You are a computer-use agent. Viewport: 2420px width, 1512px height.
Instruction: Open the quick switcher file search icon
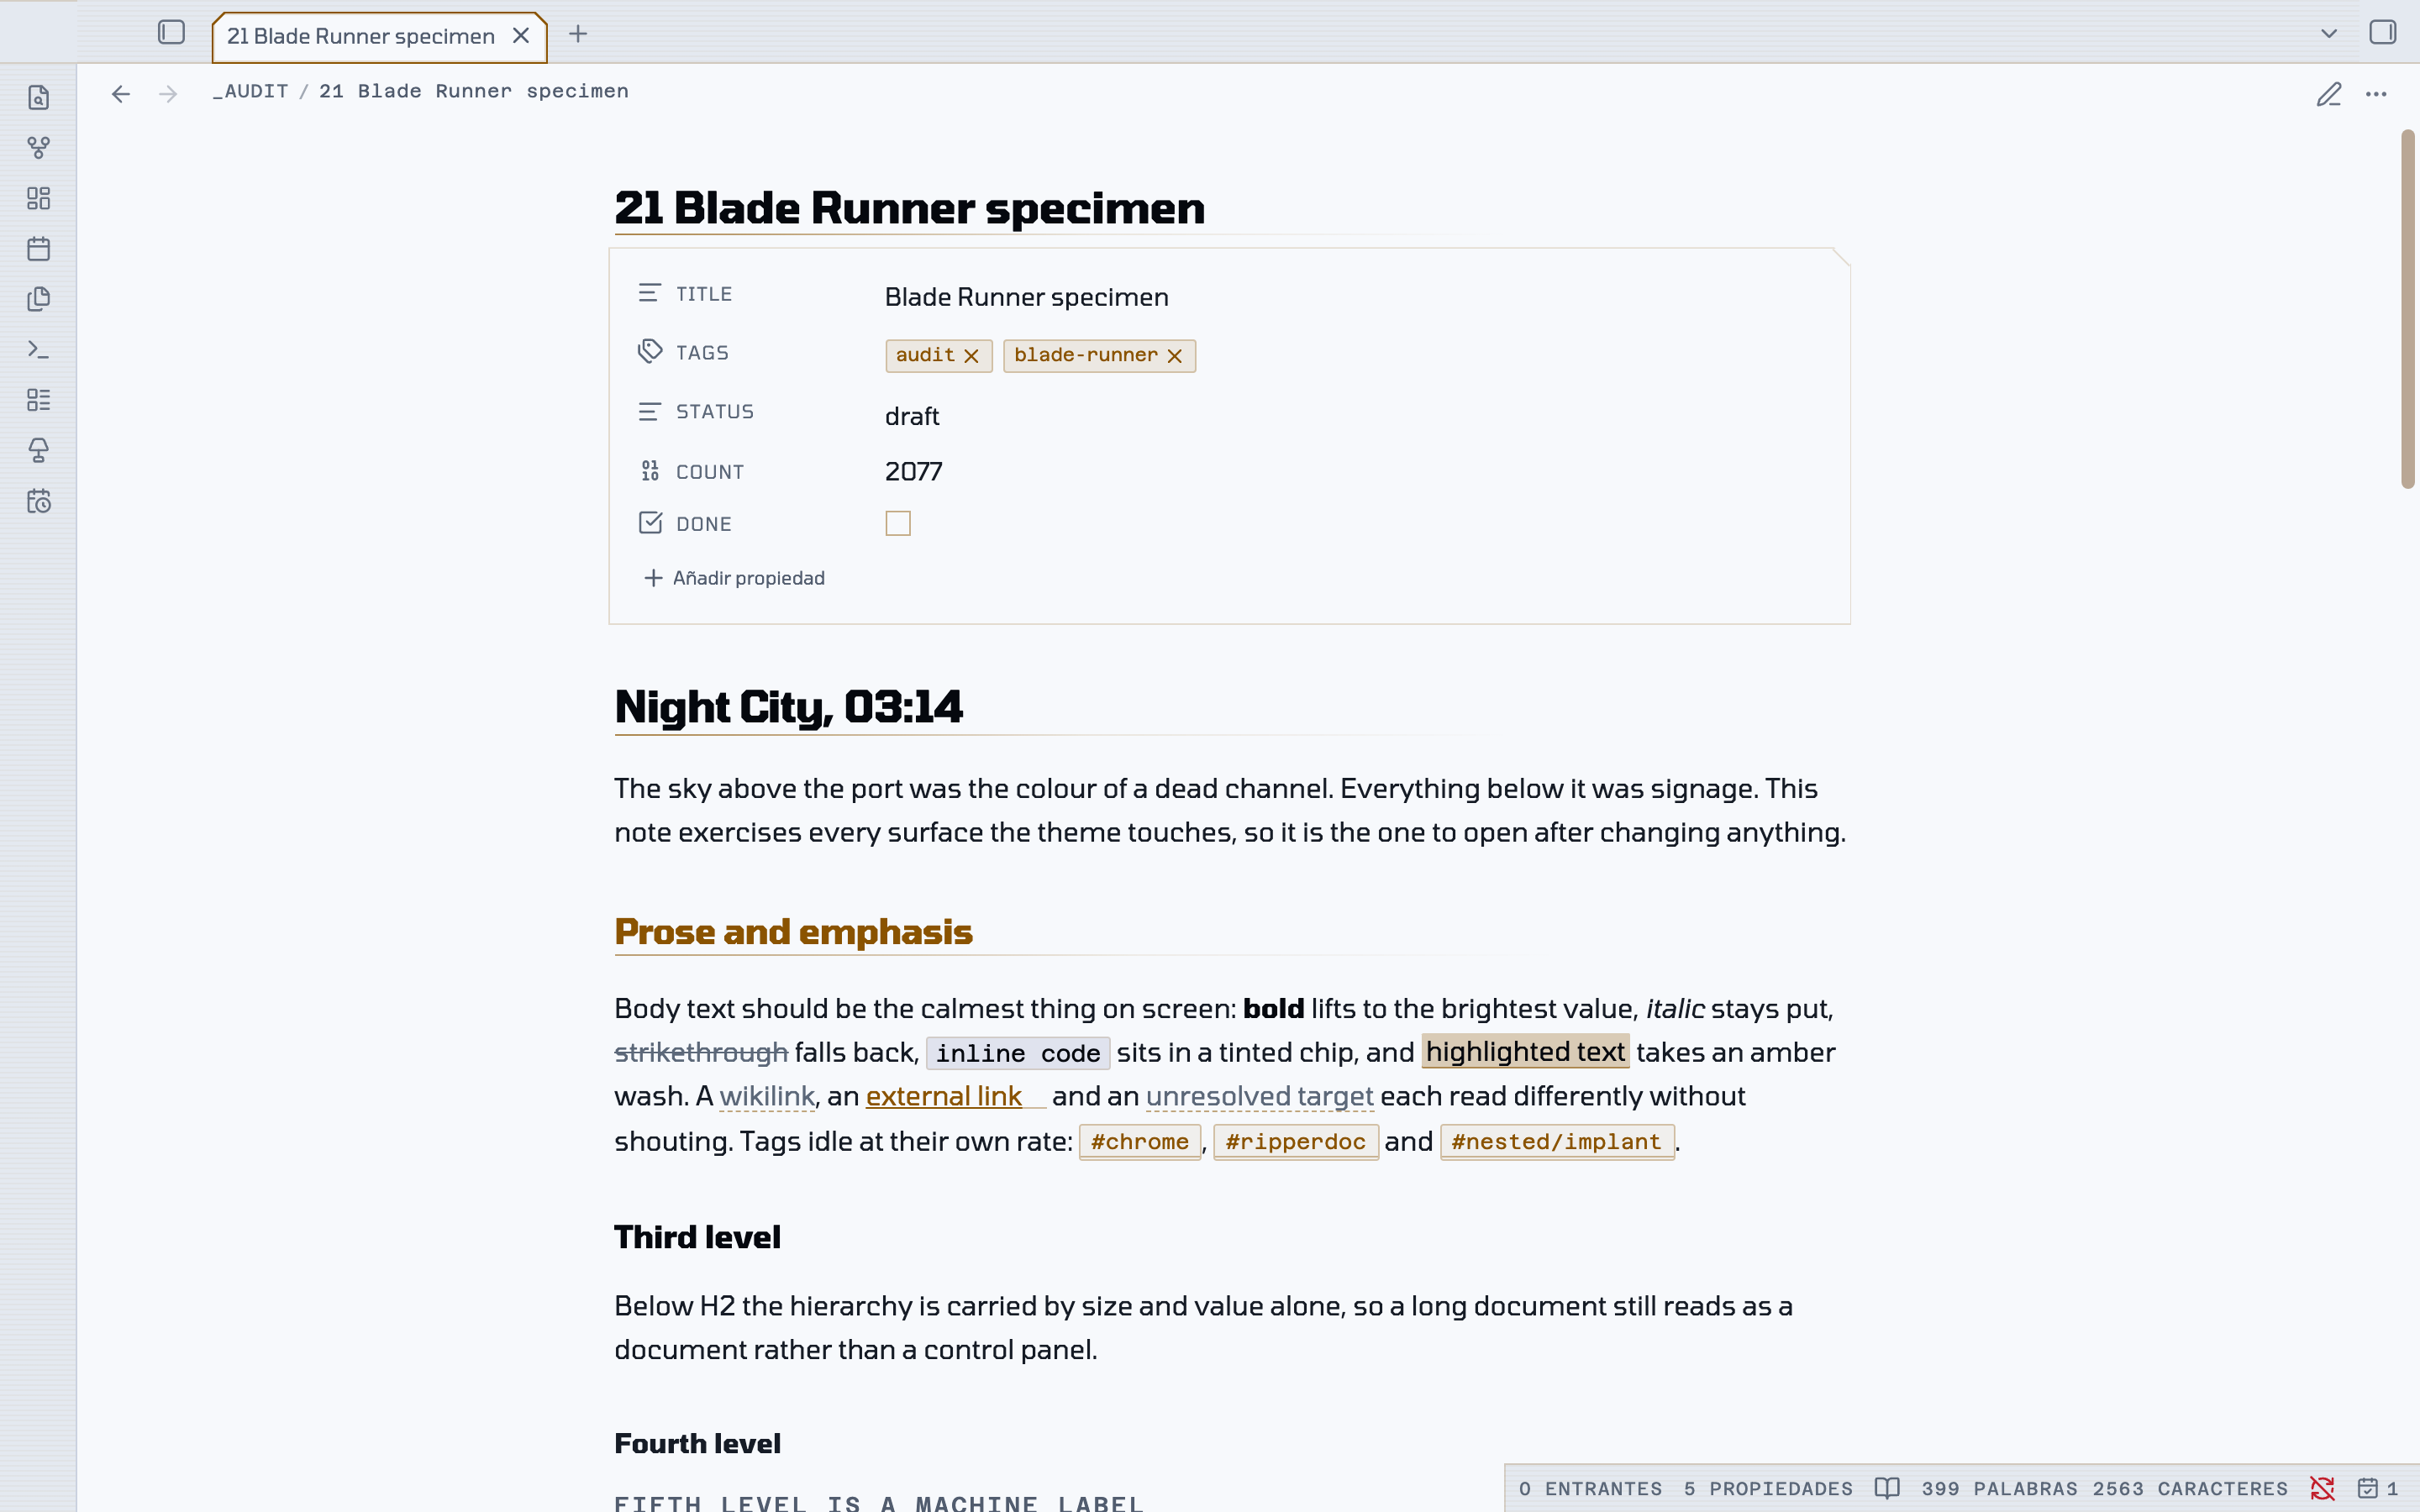38,97
